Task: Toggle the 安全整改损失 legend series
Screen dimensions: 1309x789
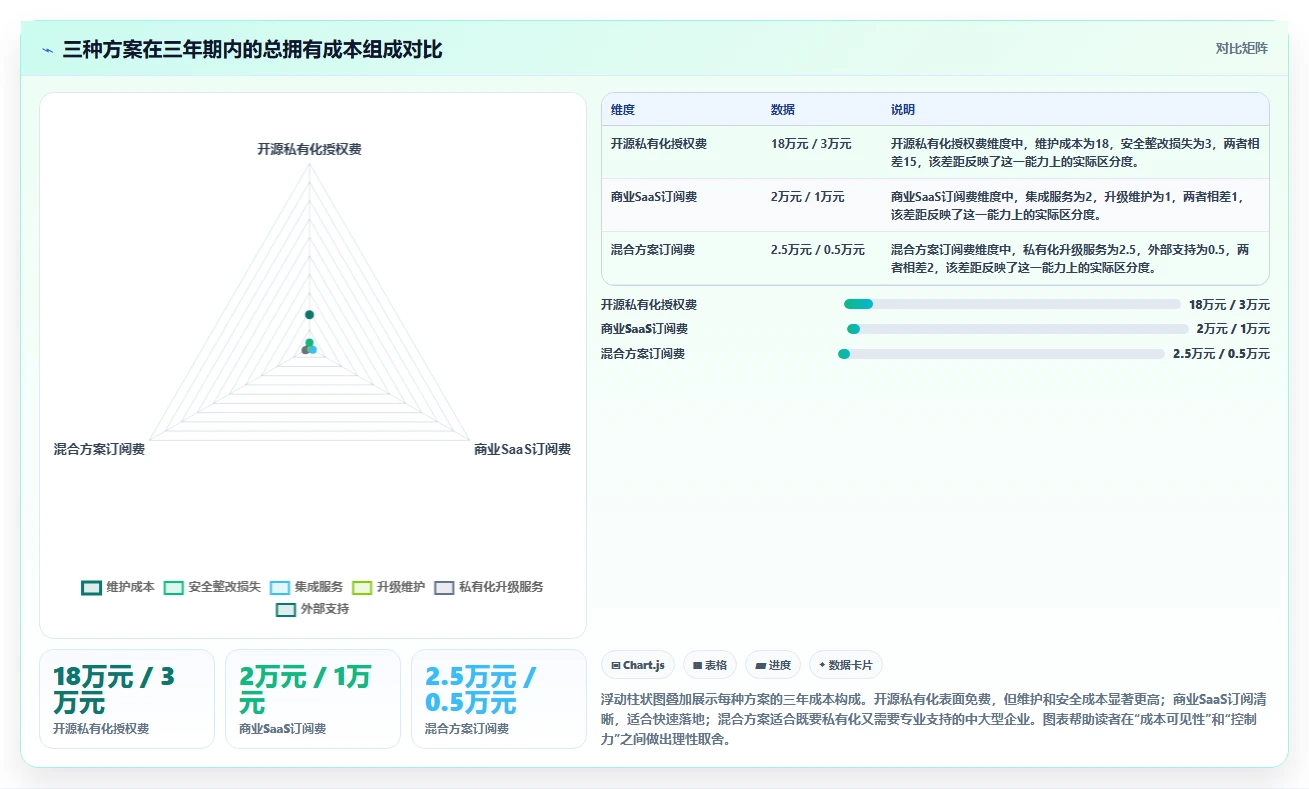Action: (212, 587)
